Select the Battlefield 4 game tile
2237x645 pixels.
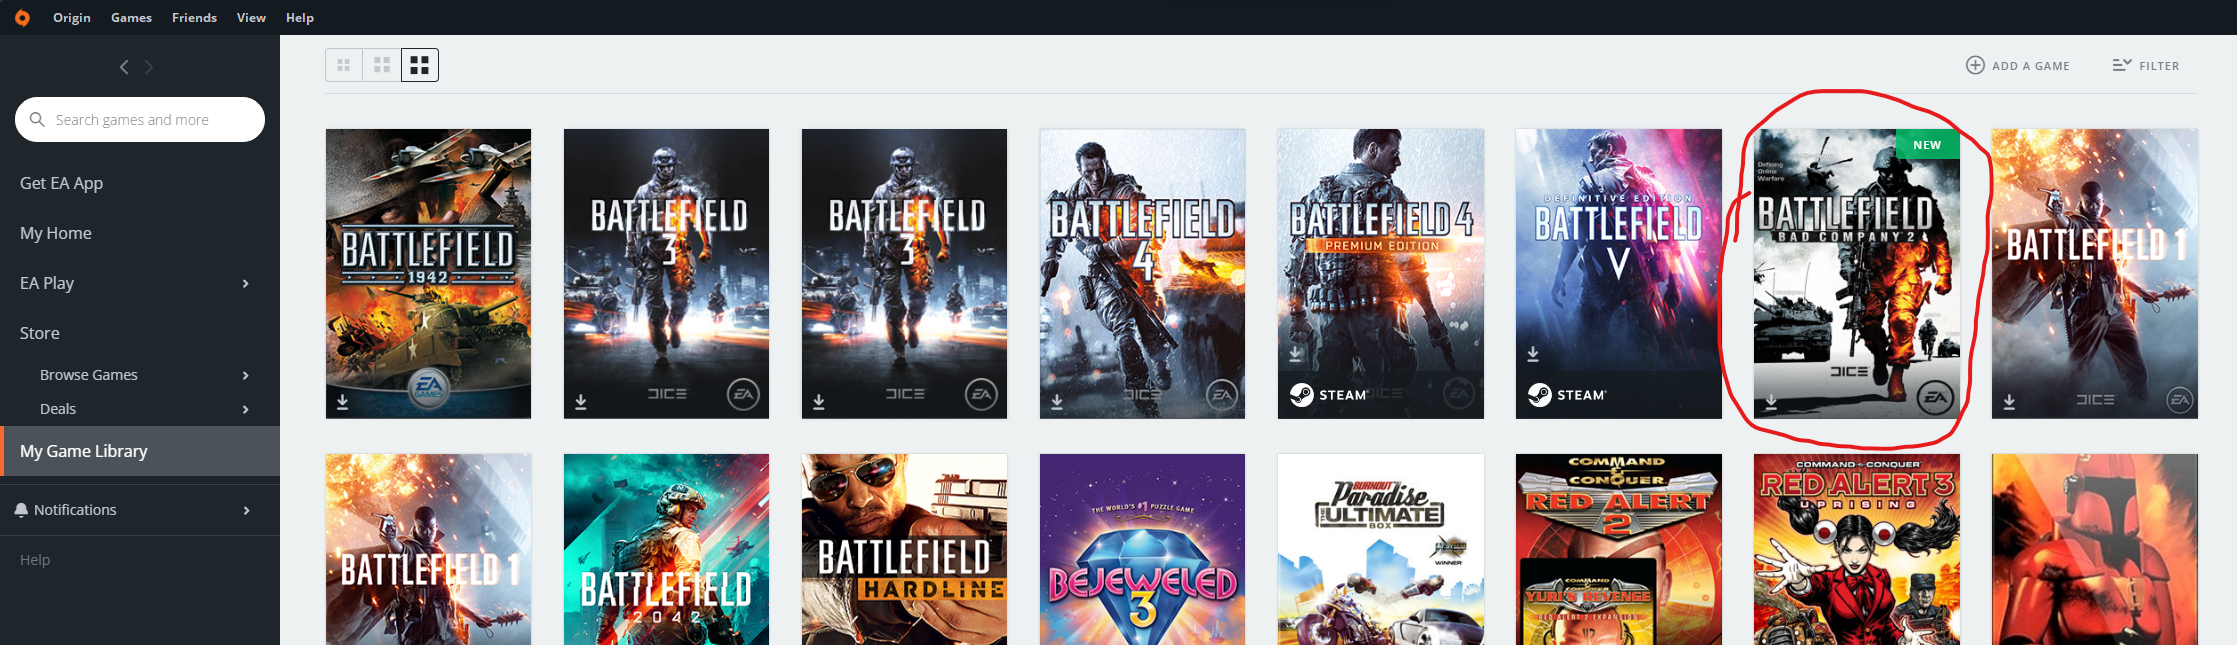(1142, 273)
